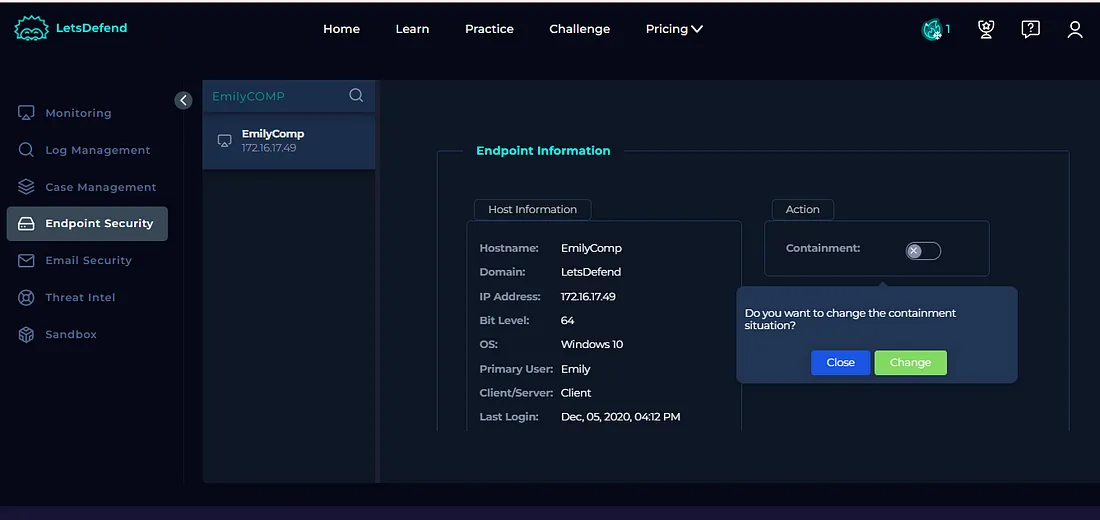Viewport: 1100px width, 520px height.
Task: Click the Action tab label
Action: point(803,209)
